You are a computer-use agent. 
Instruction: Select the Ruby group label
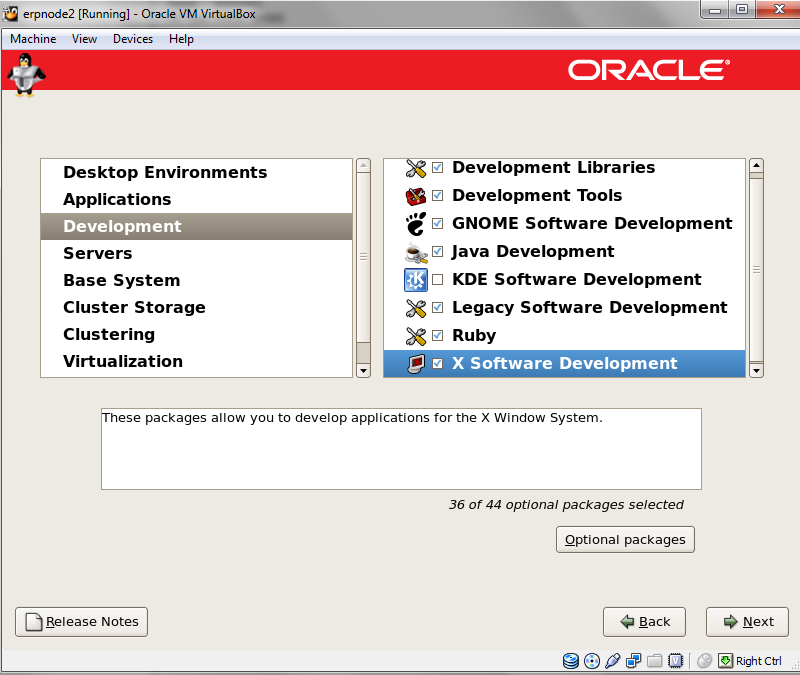point(474,336)
